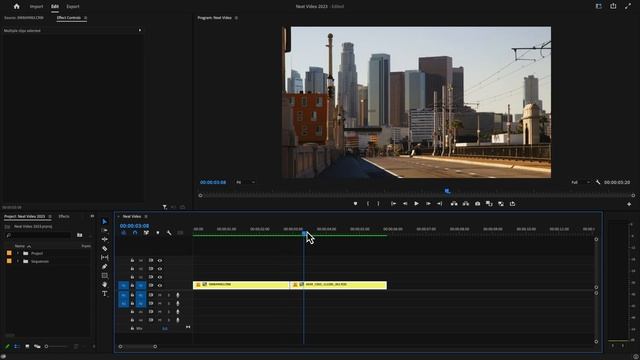Click the Project panel search field
The image size is (640, 360).
[39, 235]
